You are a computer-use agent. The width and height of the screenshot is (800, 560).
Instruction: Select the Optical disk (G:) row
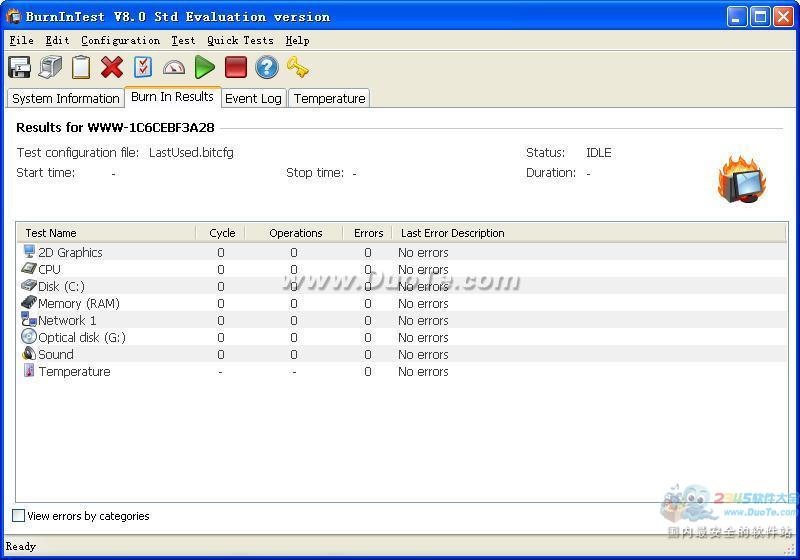click(x=402, y=337)
